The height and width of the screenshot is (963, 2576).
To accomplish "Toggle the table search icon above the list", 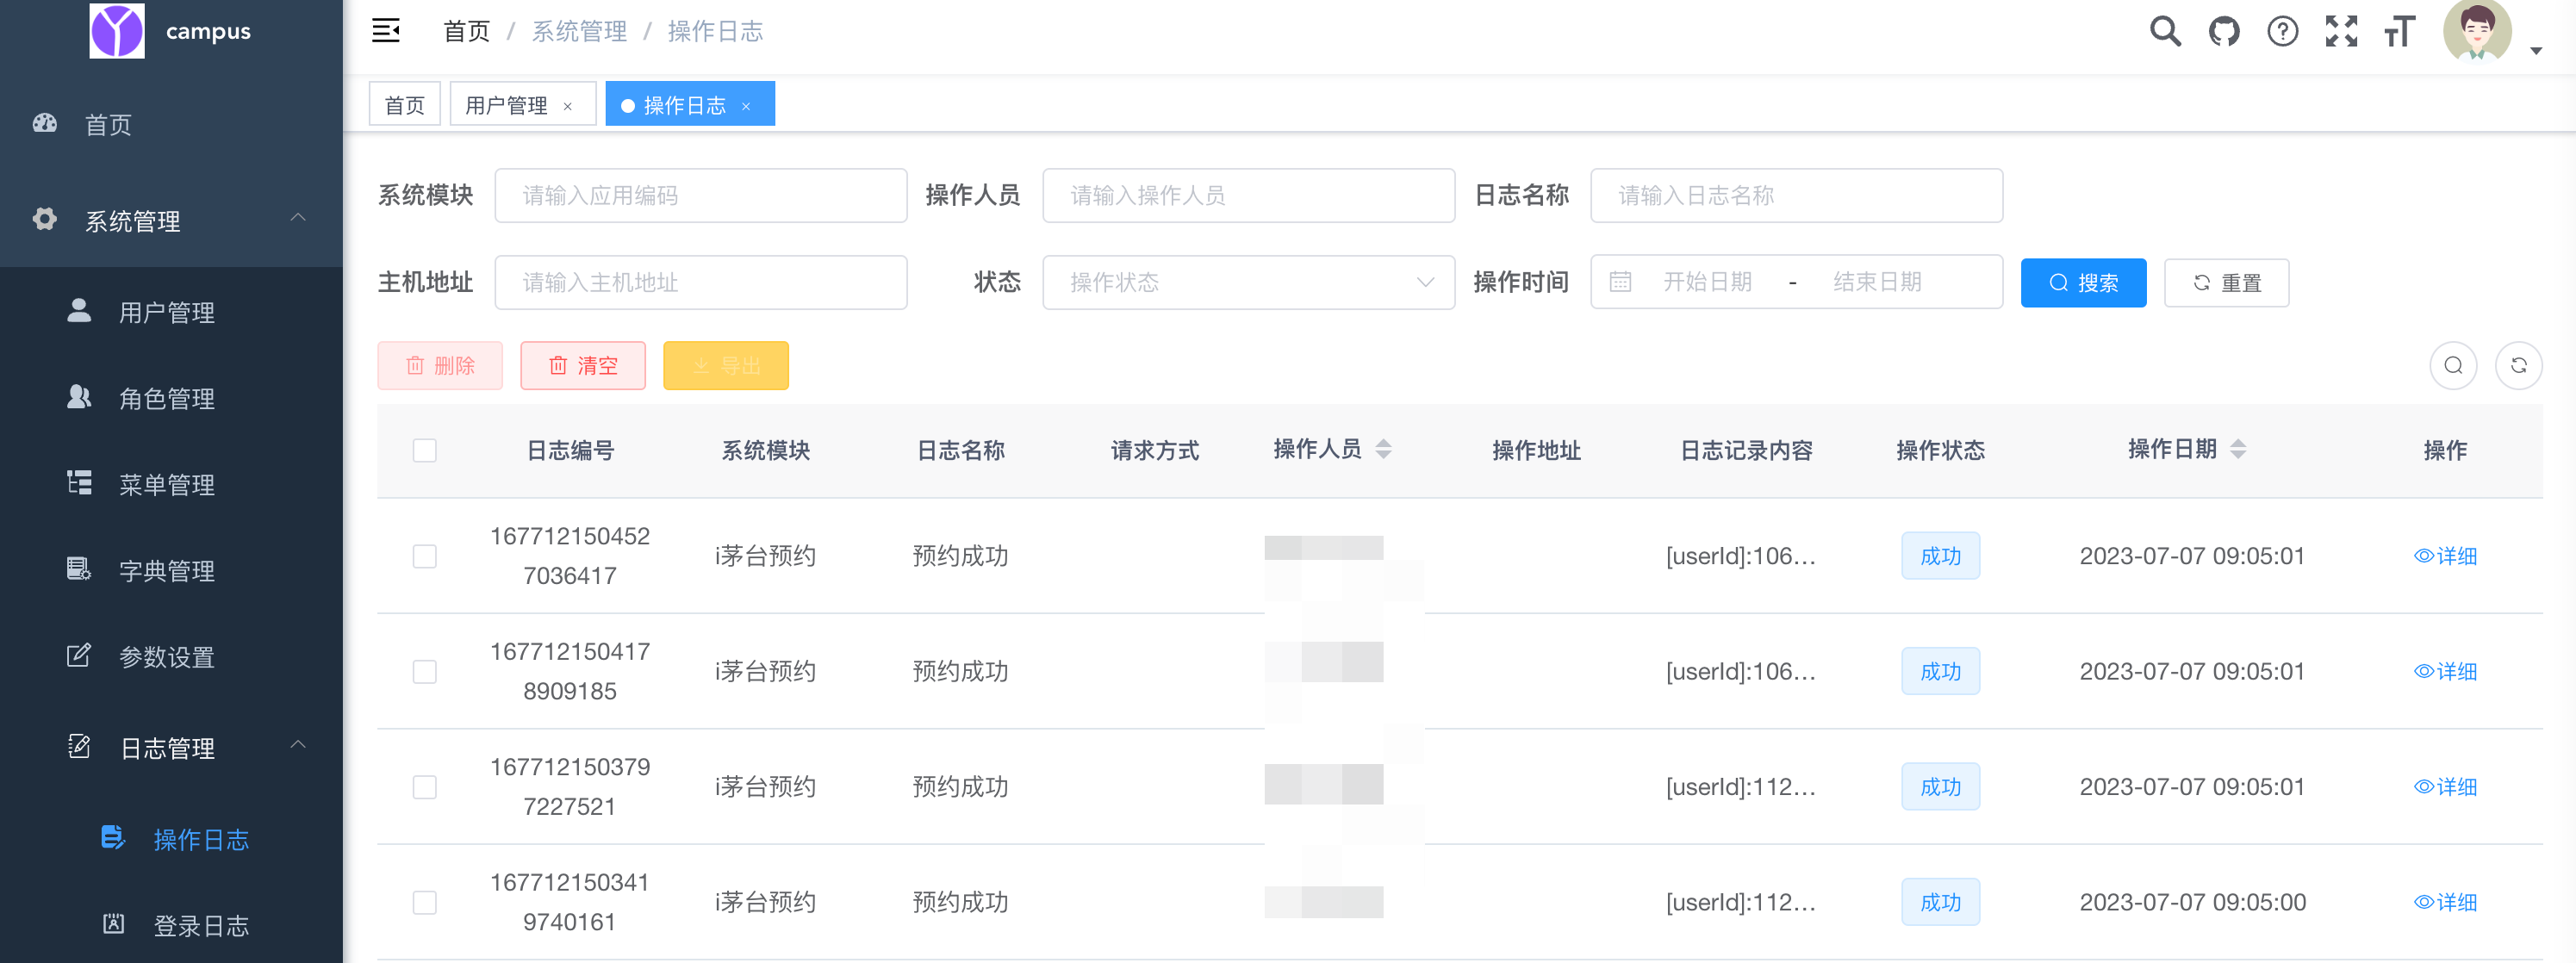I will click(x=2453, y=365).
